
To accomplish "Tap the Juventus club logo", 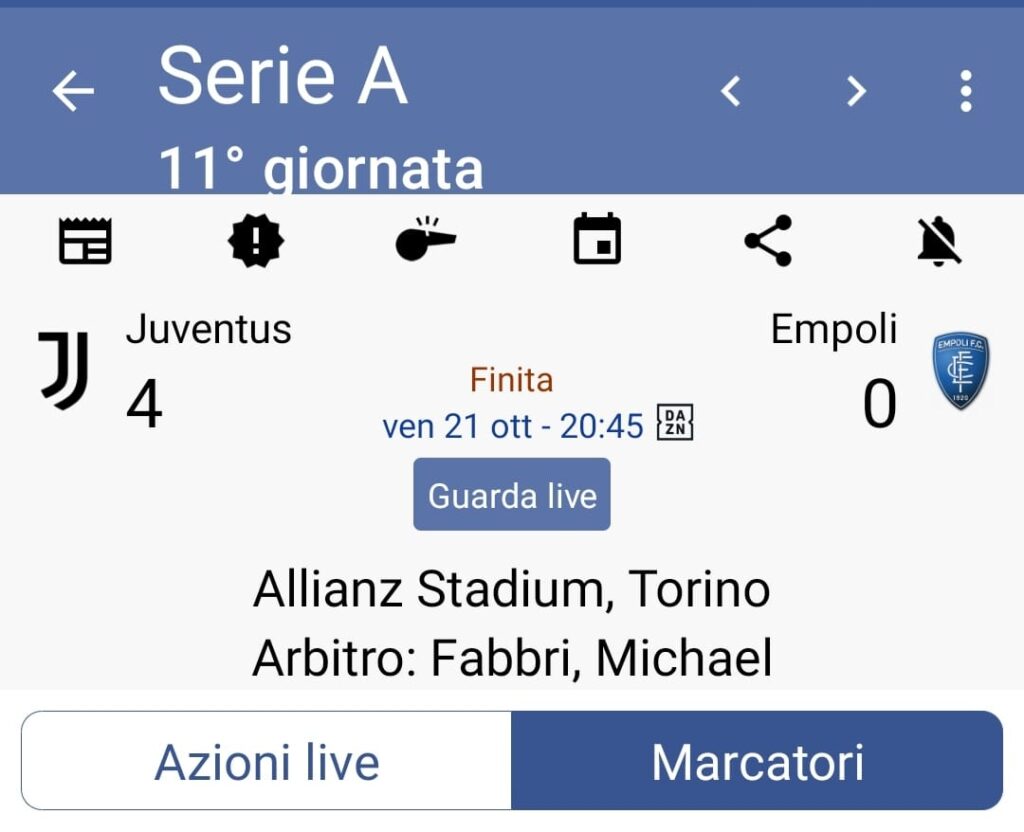I will 65,370.
